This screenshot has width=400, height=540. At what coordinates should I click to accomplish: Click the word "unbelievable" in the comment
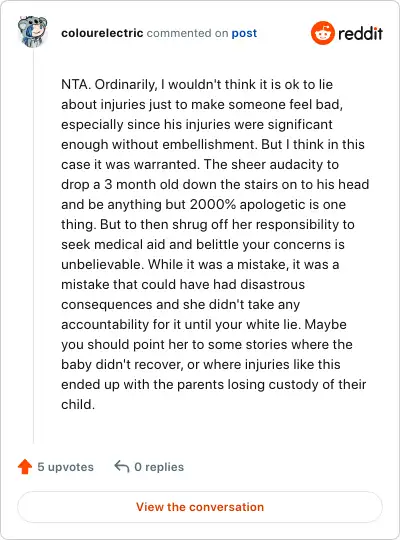[103, 264]
